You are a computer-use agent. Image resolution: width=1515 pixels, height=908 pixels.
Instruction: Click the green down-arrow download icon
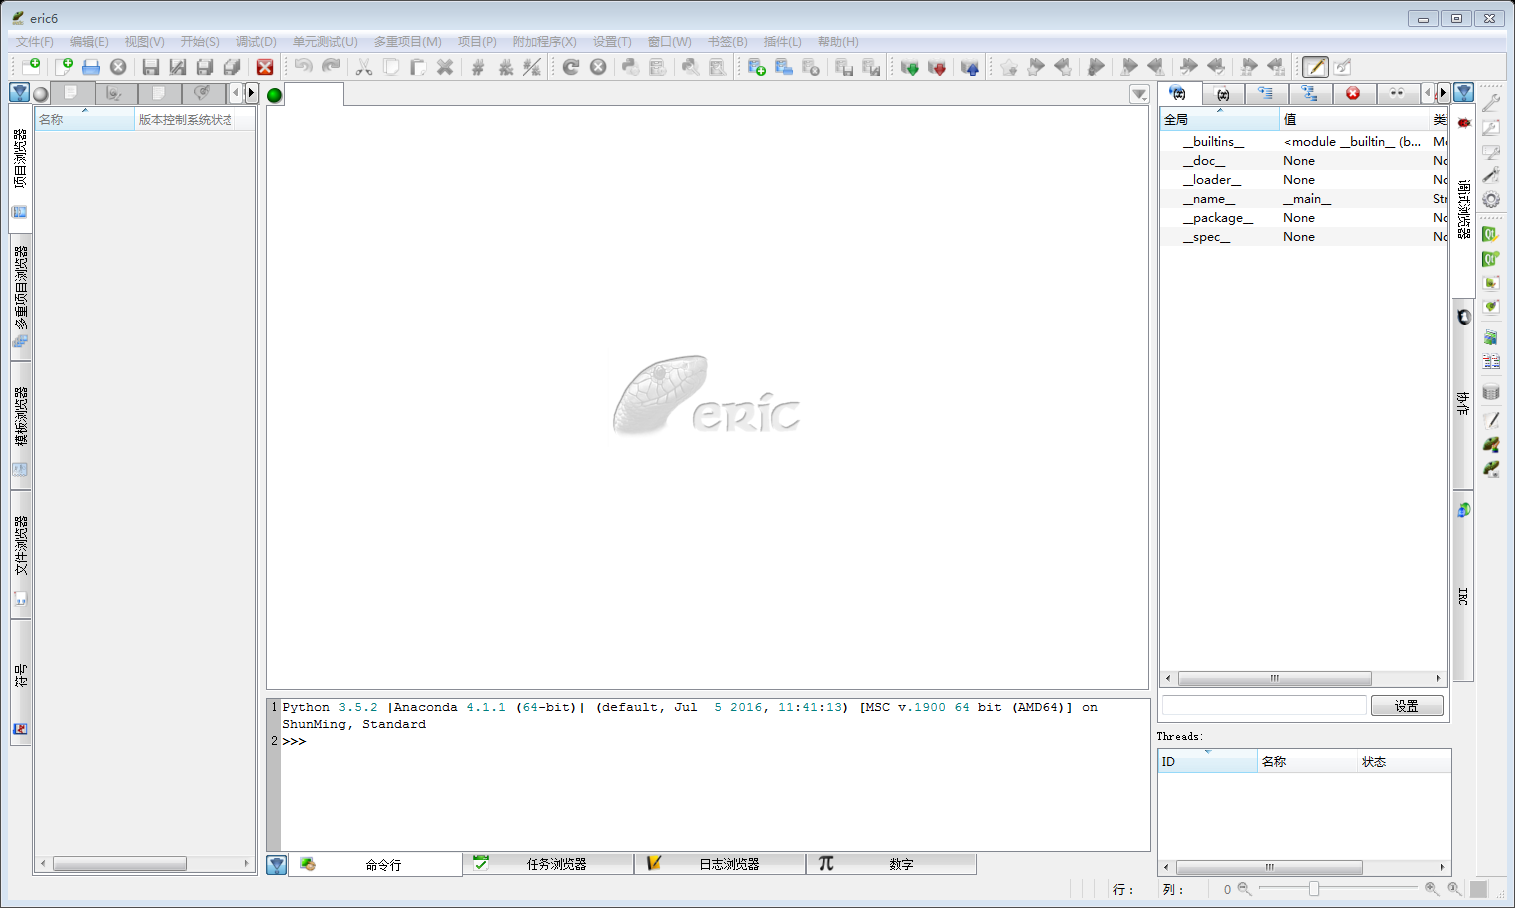(910, 67)
